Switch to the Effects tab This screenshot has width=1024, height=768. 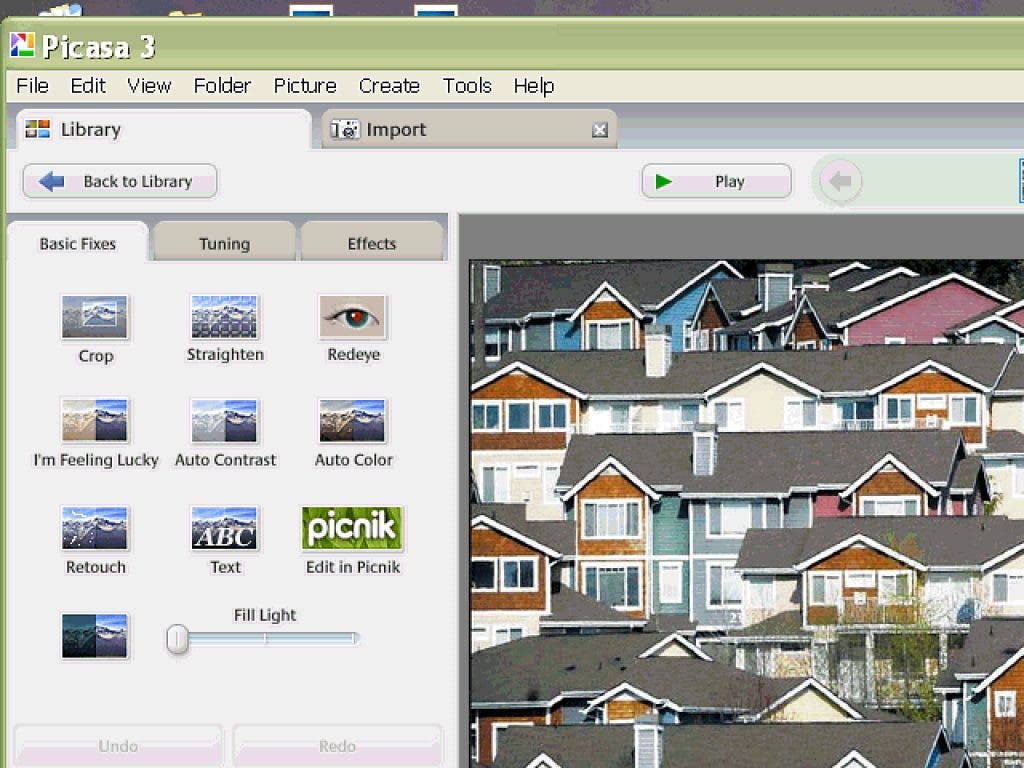[x=371, y=243]
